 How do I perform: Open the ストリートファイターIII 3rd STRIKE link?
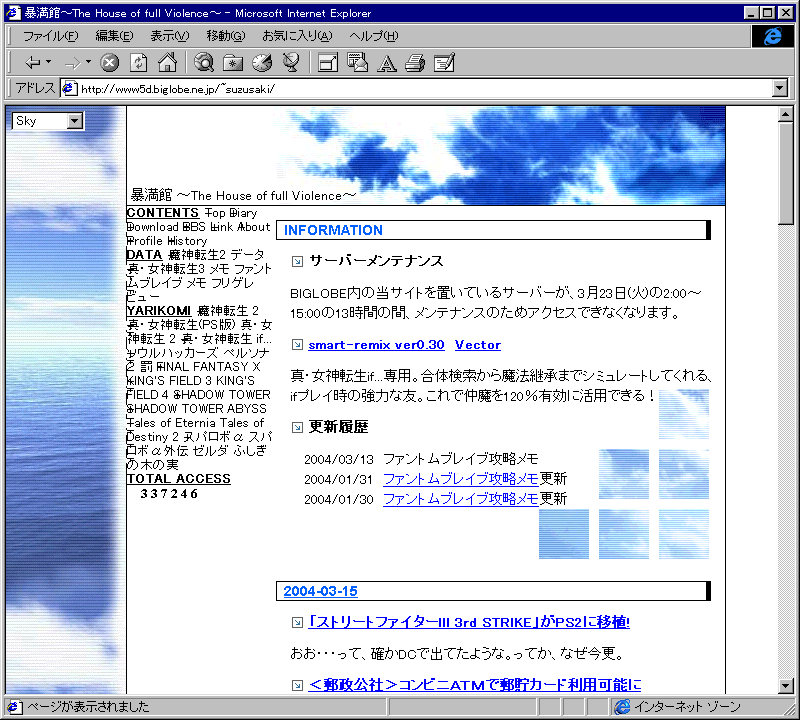tap(469, 622)
